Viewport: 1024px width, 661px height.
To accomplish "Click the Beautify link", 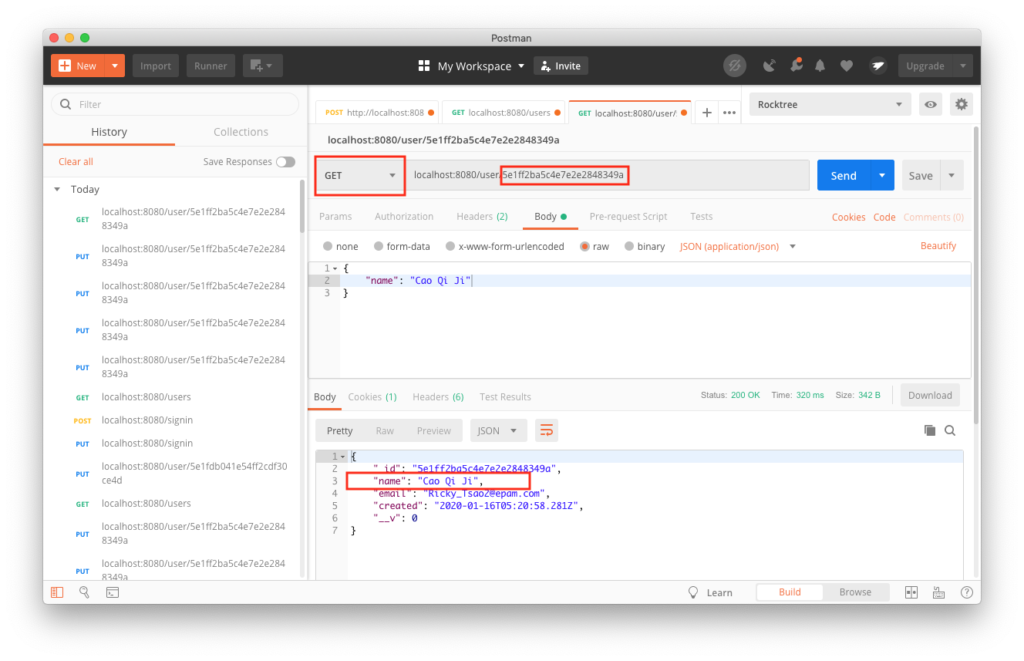I will (938, 246).
